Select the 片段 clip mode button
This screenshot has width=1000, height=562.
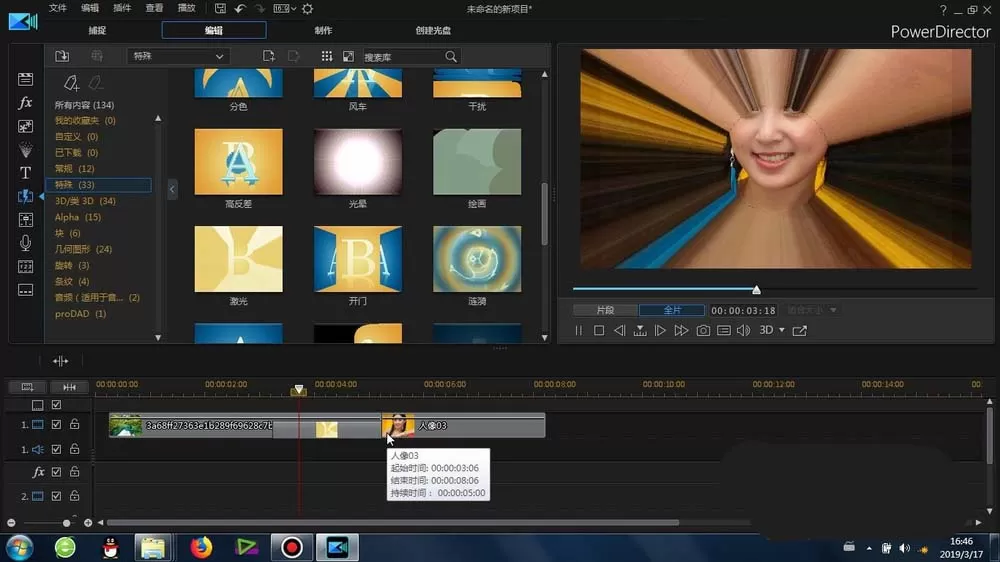605,310
